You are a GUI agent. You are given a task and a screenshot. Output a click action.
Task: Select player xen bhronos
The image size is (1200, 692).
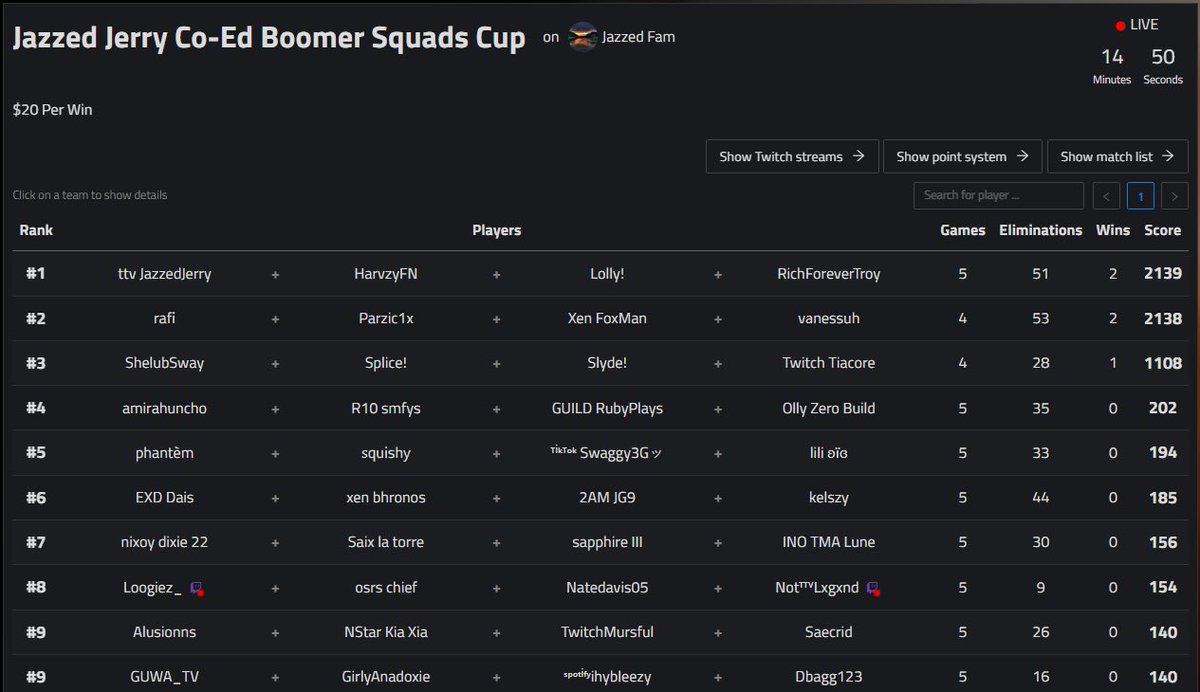tap(386, 498)
